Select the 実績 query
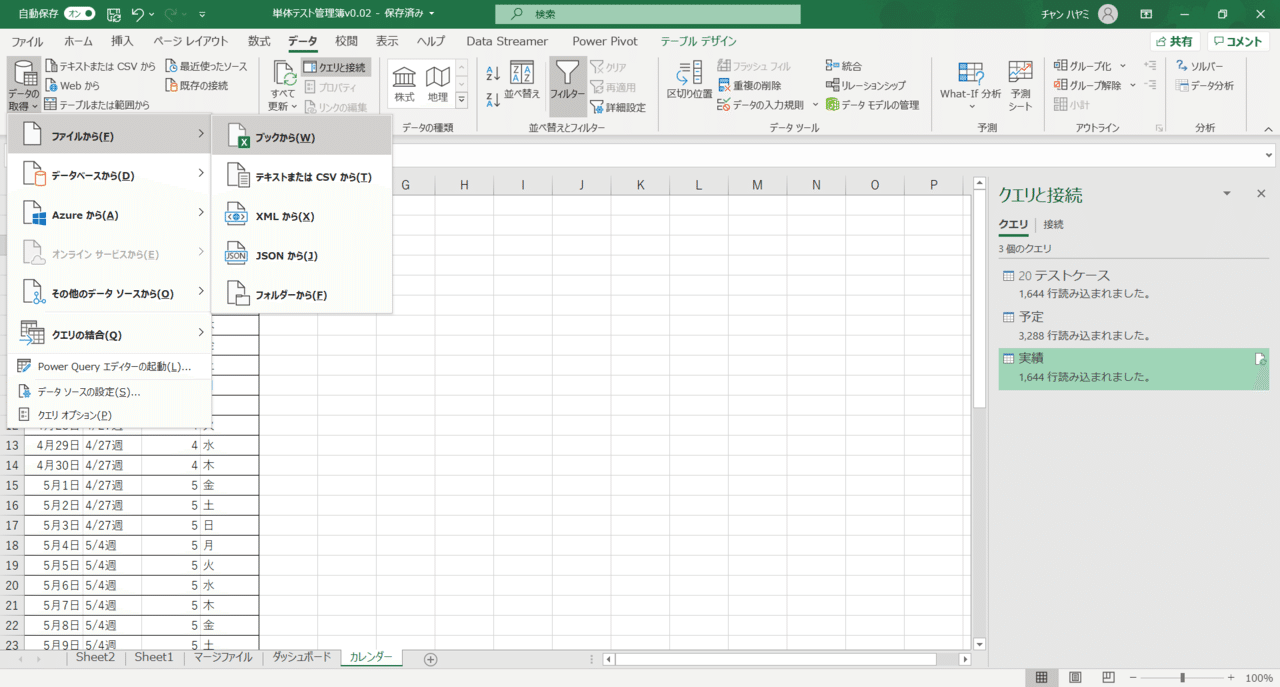1280x687 pixels. click(1133, 367)
